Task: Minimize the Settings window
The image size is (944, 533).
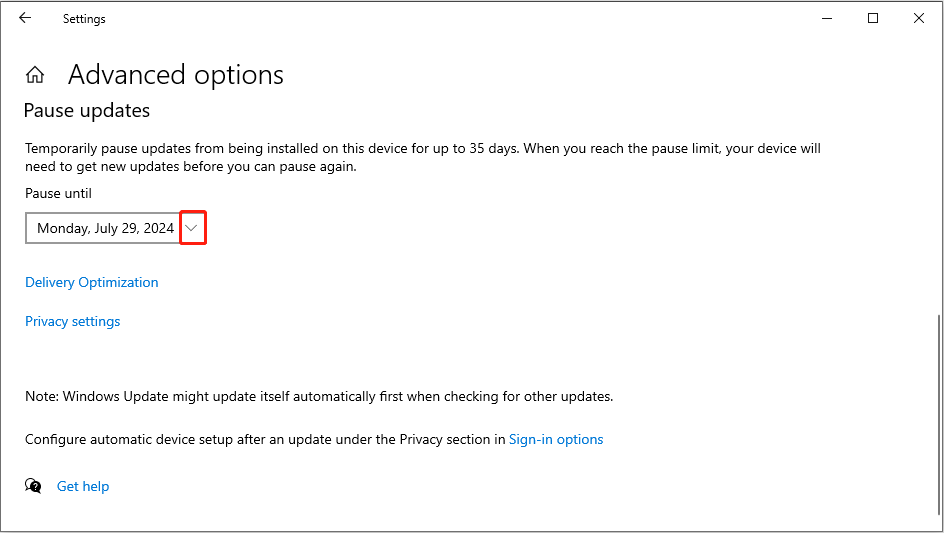Action: coord(827,18)
